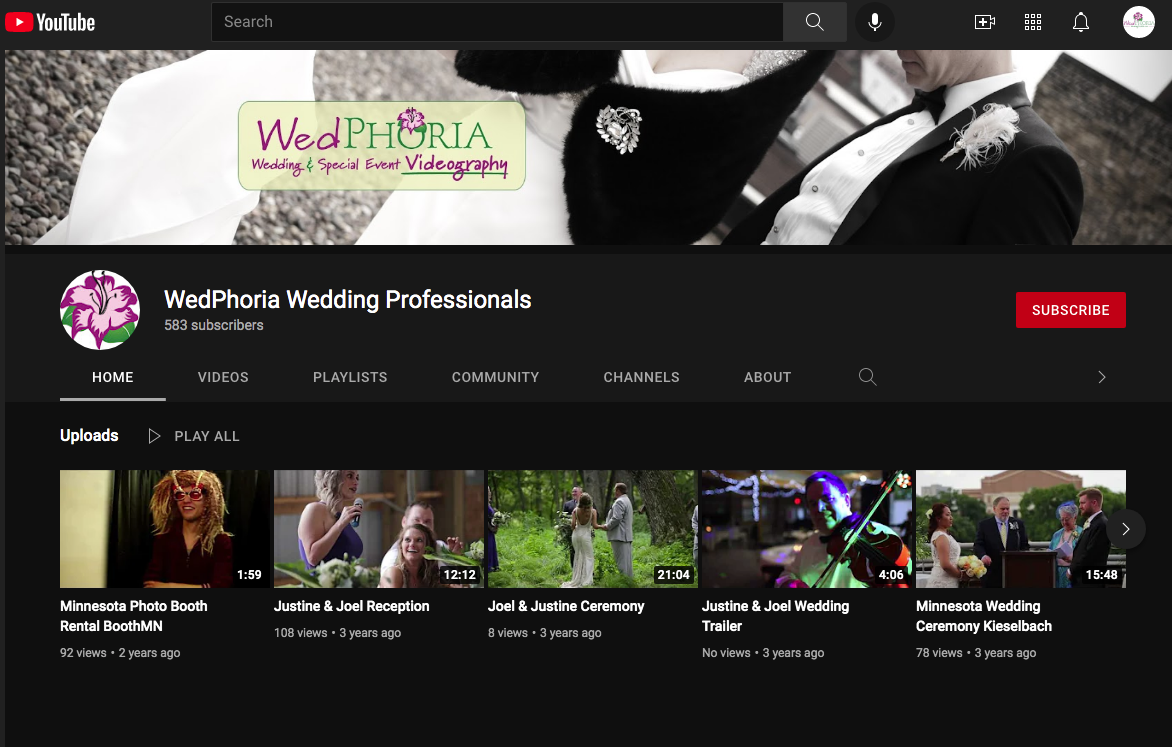Type in the YouTube search field
Screen dimensions: 1172x747
(x=496, y=22)
